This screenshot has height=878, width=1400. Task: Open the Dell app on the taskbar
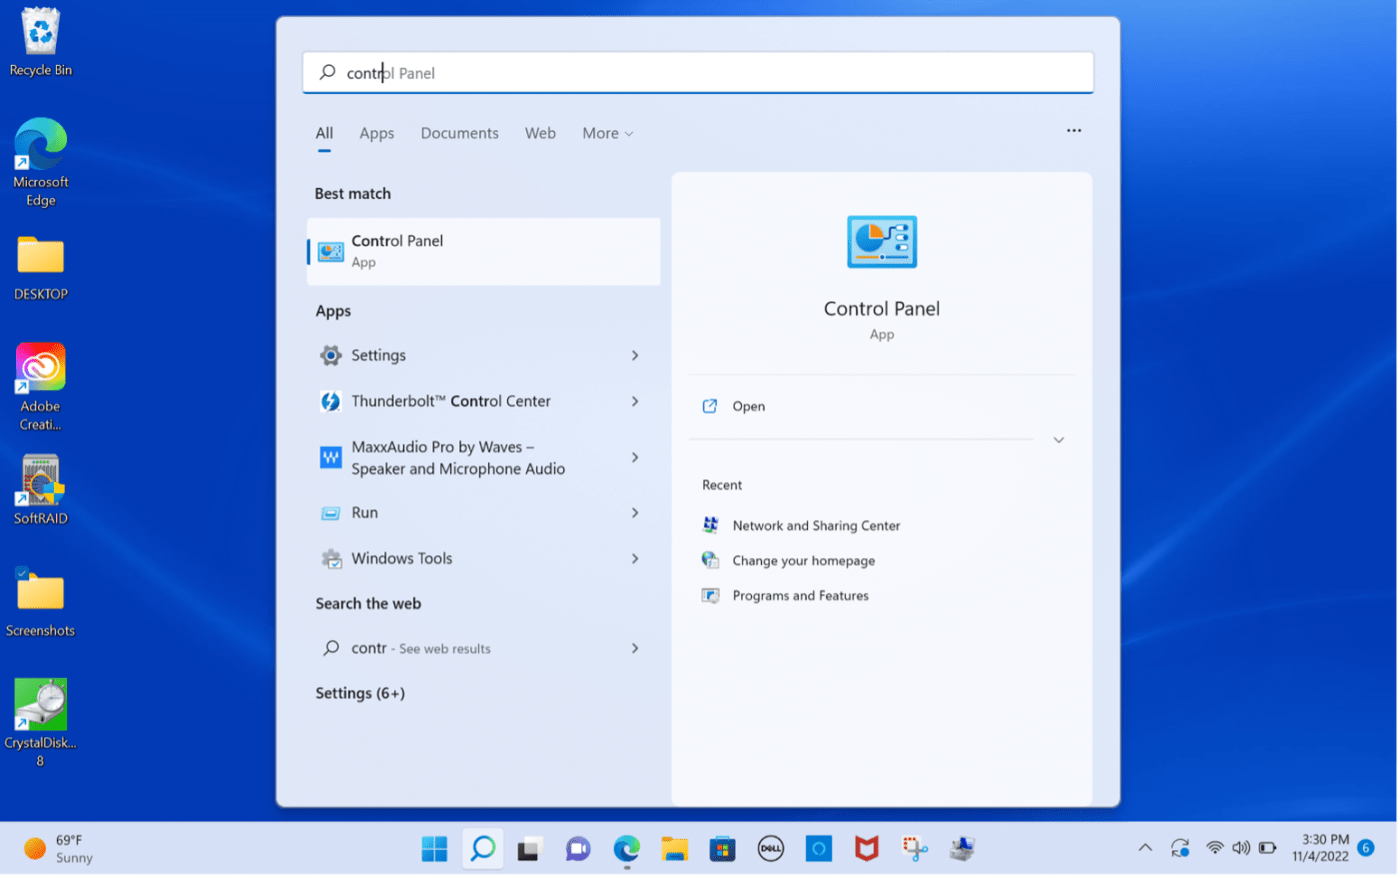click(771, 850)
